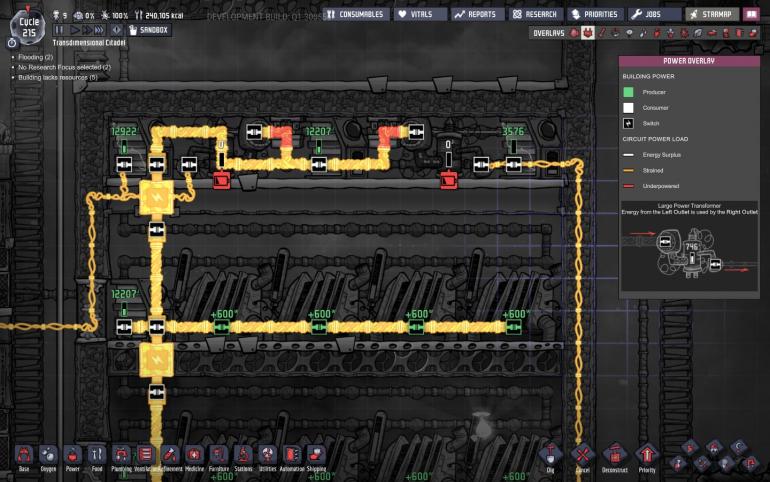
Task: Toggle Sandbox mode button
Action: pyautogui.click(x=149, y=30)
